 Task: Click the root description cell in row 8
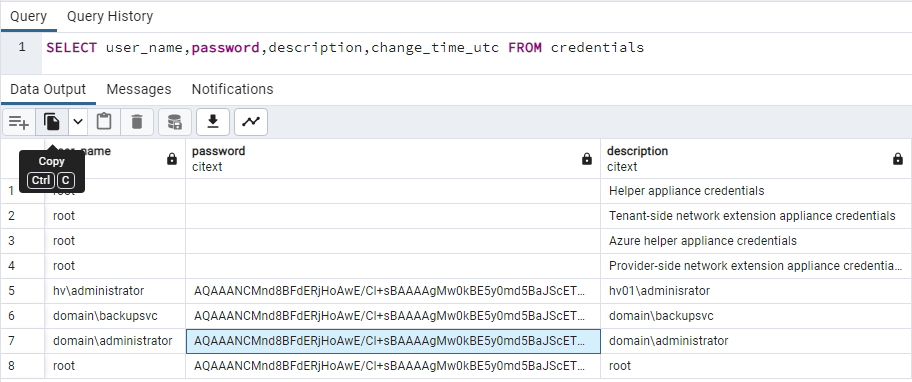coord(756,366)
